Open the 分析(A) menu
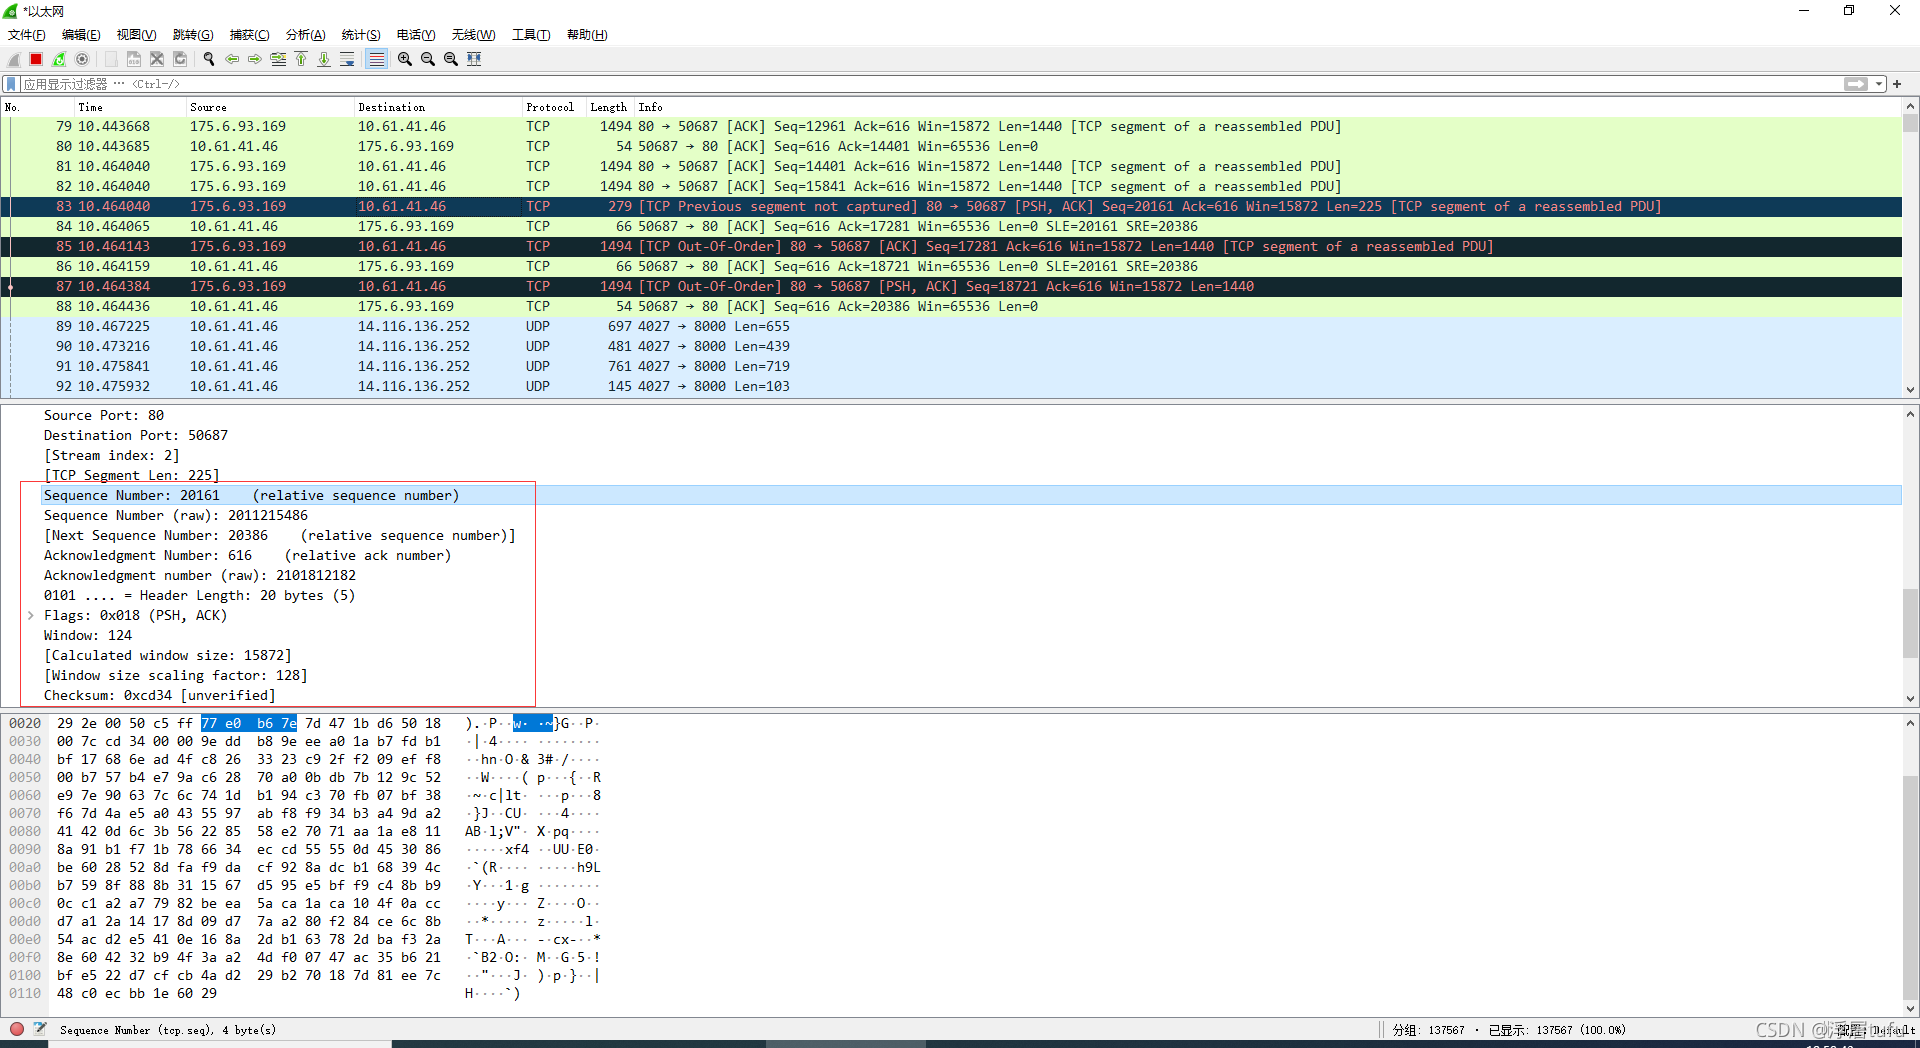Viewport: 1920px width, 1048px height. (x=305, y=35)
